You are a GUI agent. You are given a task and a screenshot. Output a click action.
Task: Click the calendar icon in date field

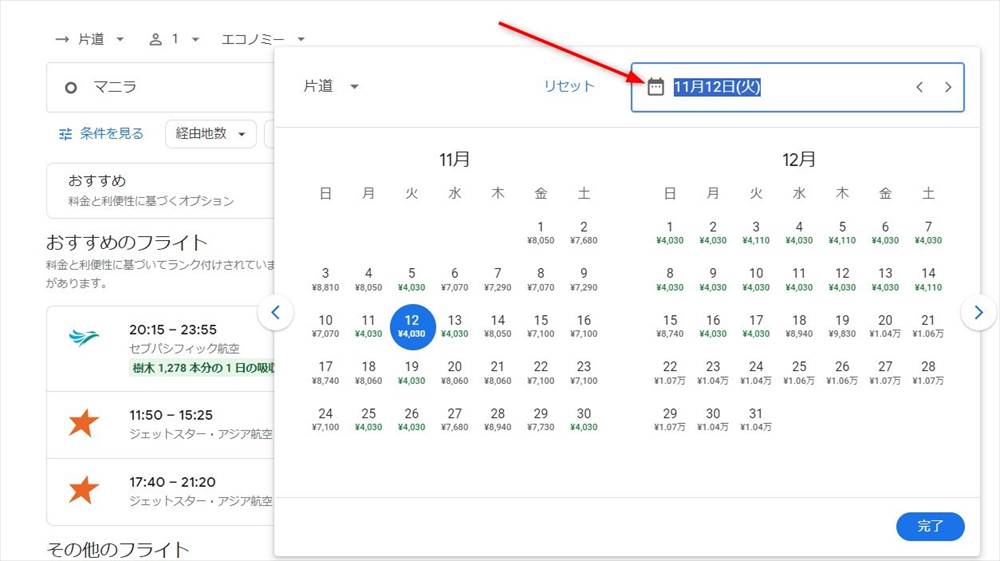656,87
